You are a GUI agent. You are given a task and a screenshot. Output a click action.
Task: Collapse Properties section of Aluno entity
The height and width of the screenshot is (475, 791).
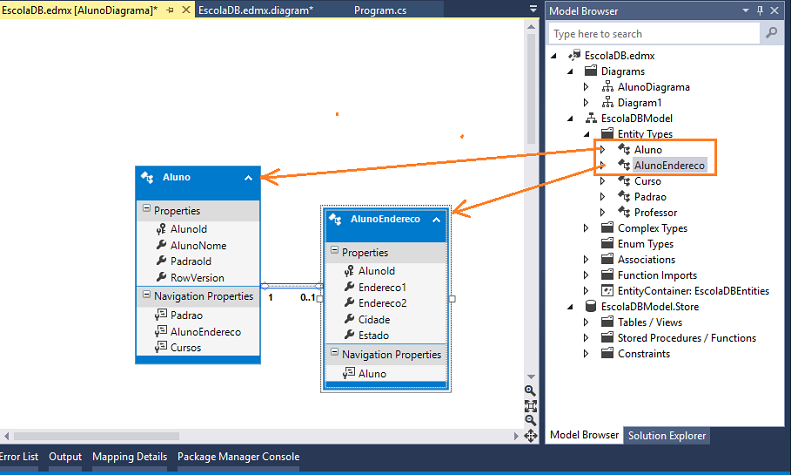146,208
